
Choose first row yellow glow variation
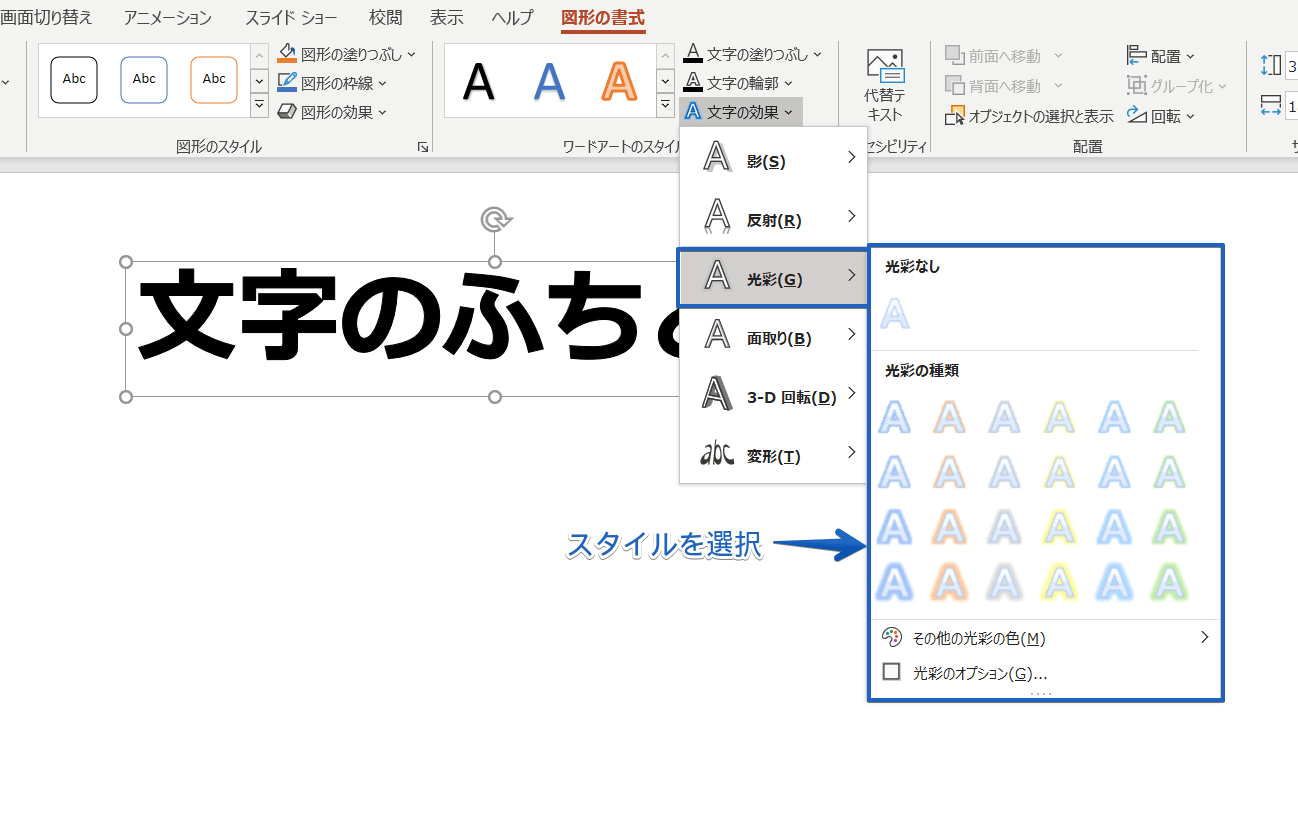coord(1060,417)
